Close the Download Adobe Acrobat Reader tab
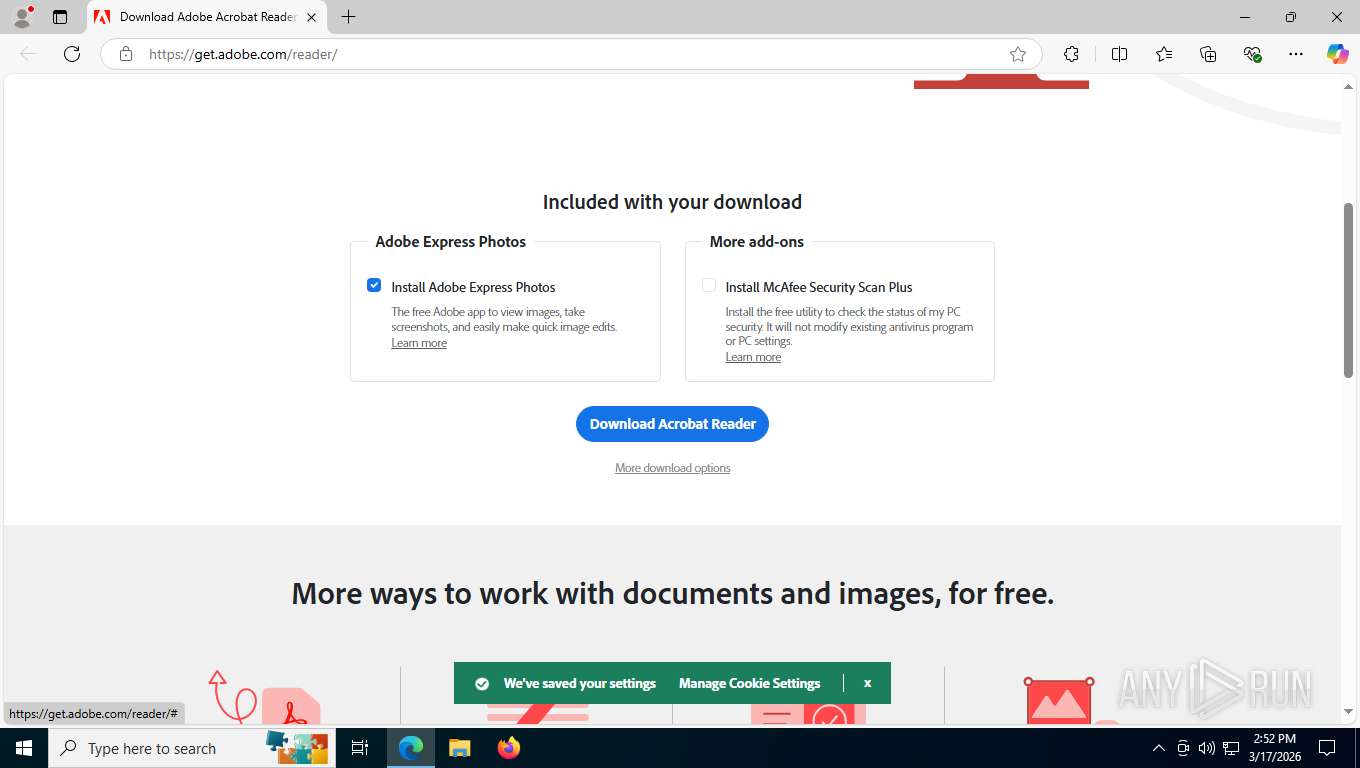Viewport: 1360px width, 768px height. 311,17
